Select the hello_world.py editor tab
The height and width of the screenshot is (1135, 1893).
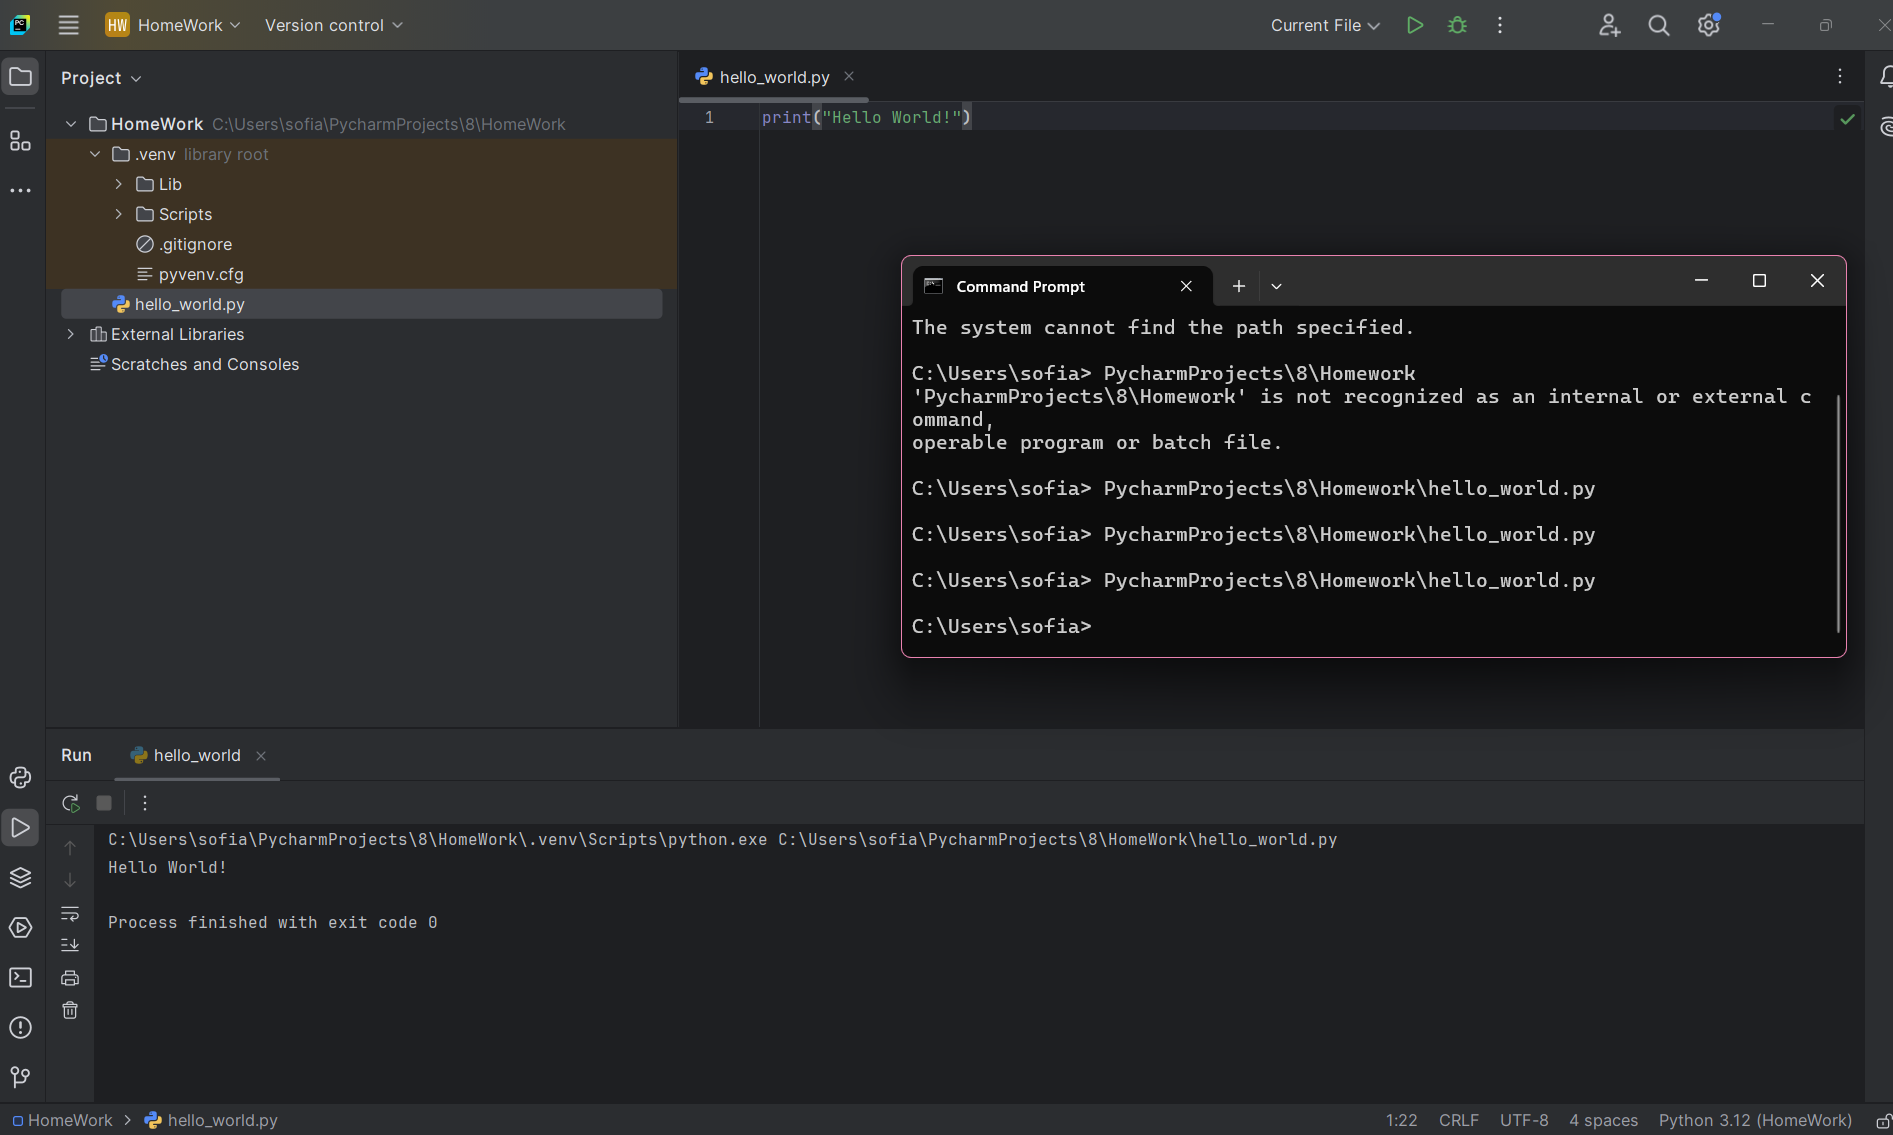tap(774, 77)
